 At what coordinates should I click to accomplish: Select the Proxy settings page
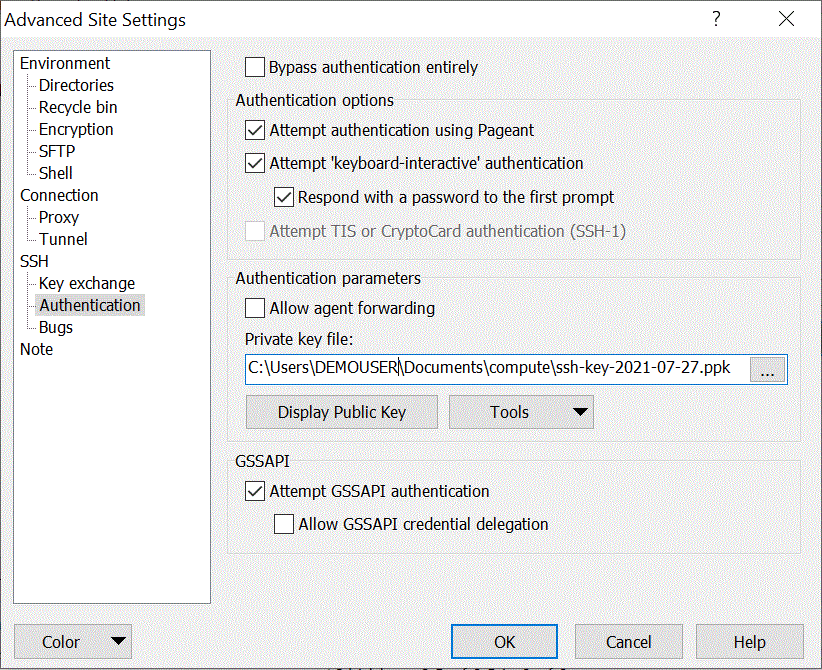[x=58, y=217]
